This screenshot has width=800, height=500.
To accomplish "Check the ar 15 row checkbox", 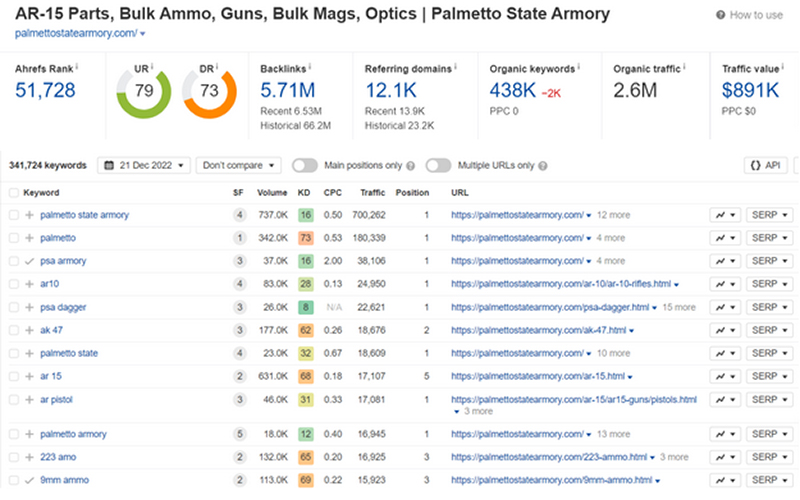I will tap(14, 377).
